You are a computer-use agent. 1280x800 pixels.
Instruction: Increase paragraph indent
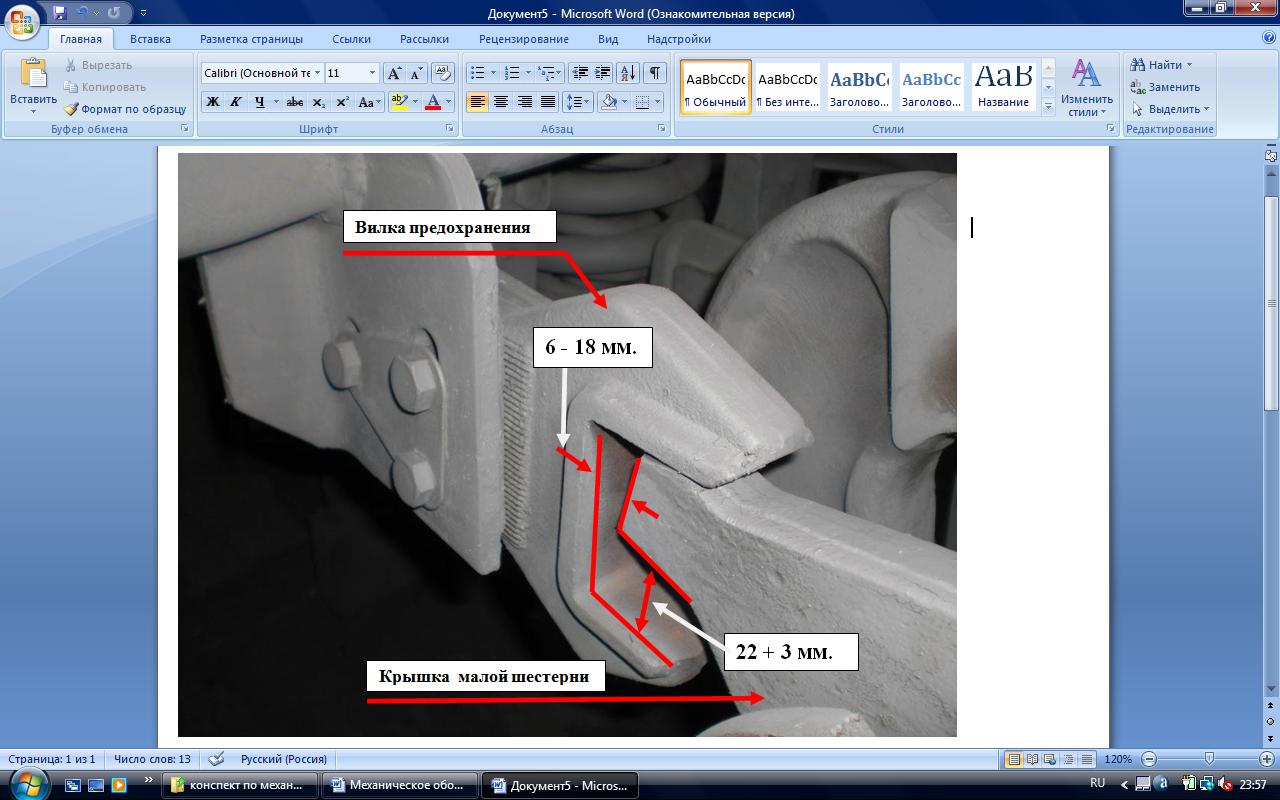[x=602, y=73]
